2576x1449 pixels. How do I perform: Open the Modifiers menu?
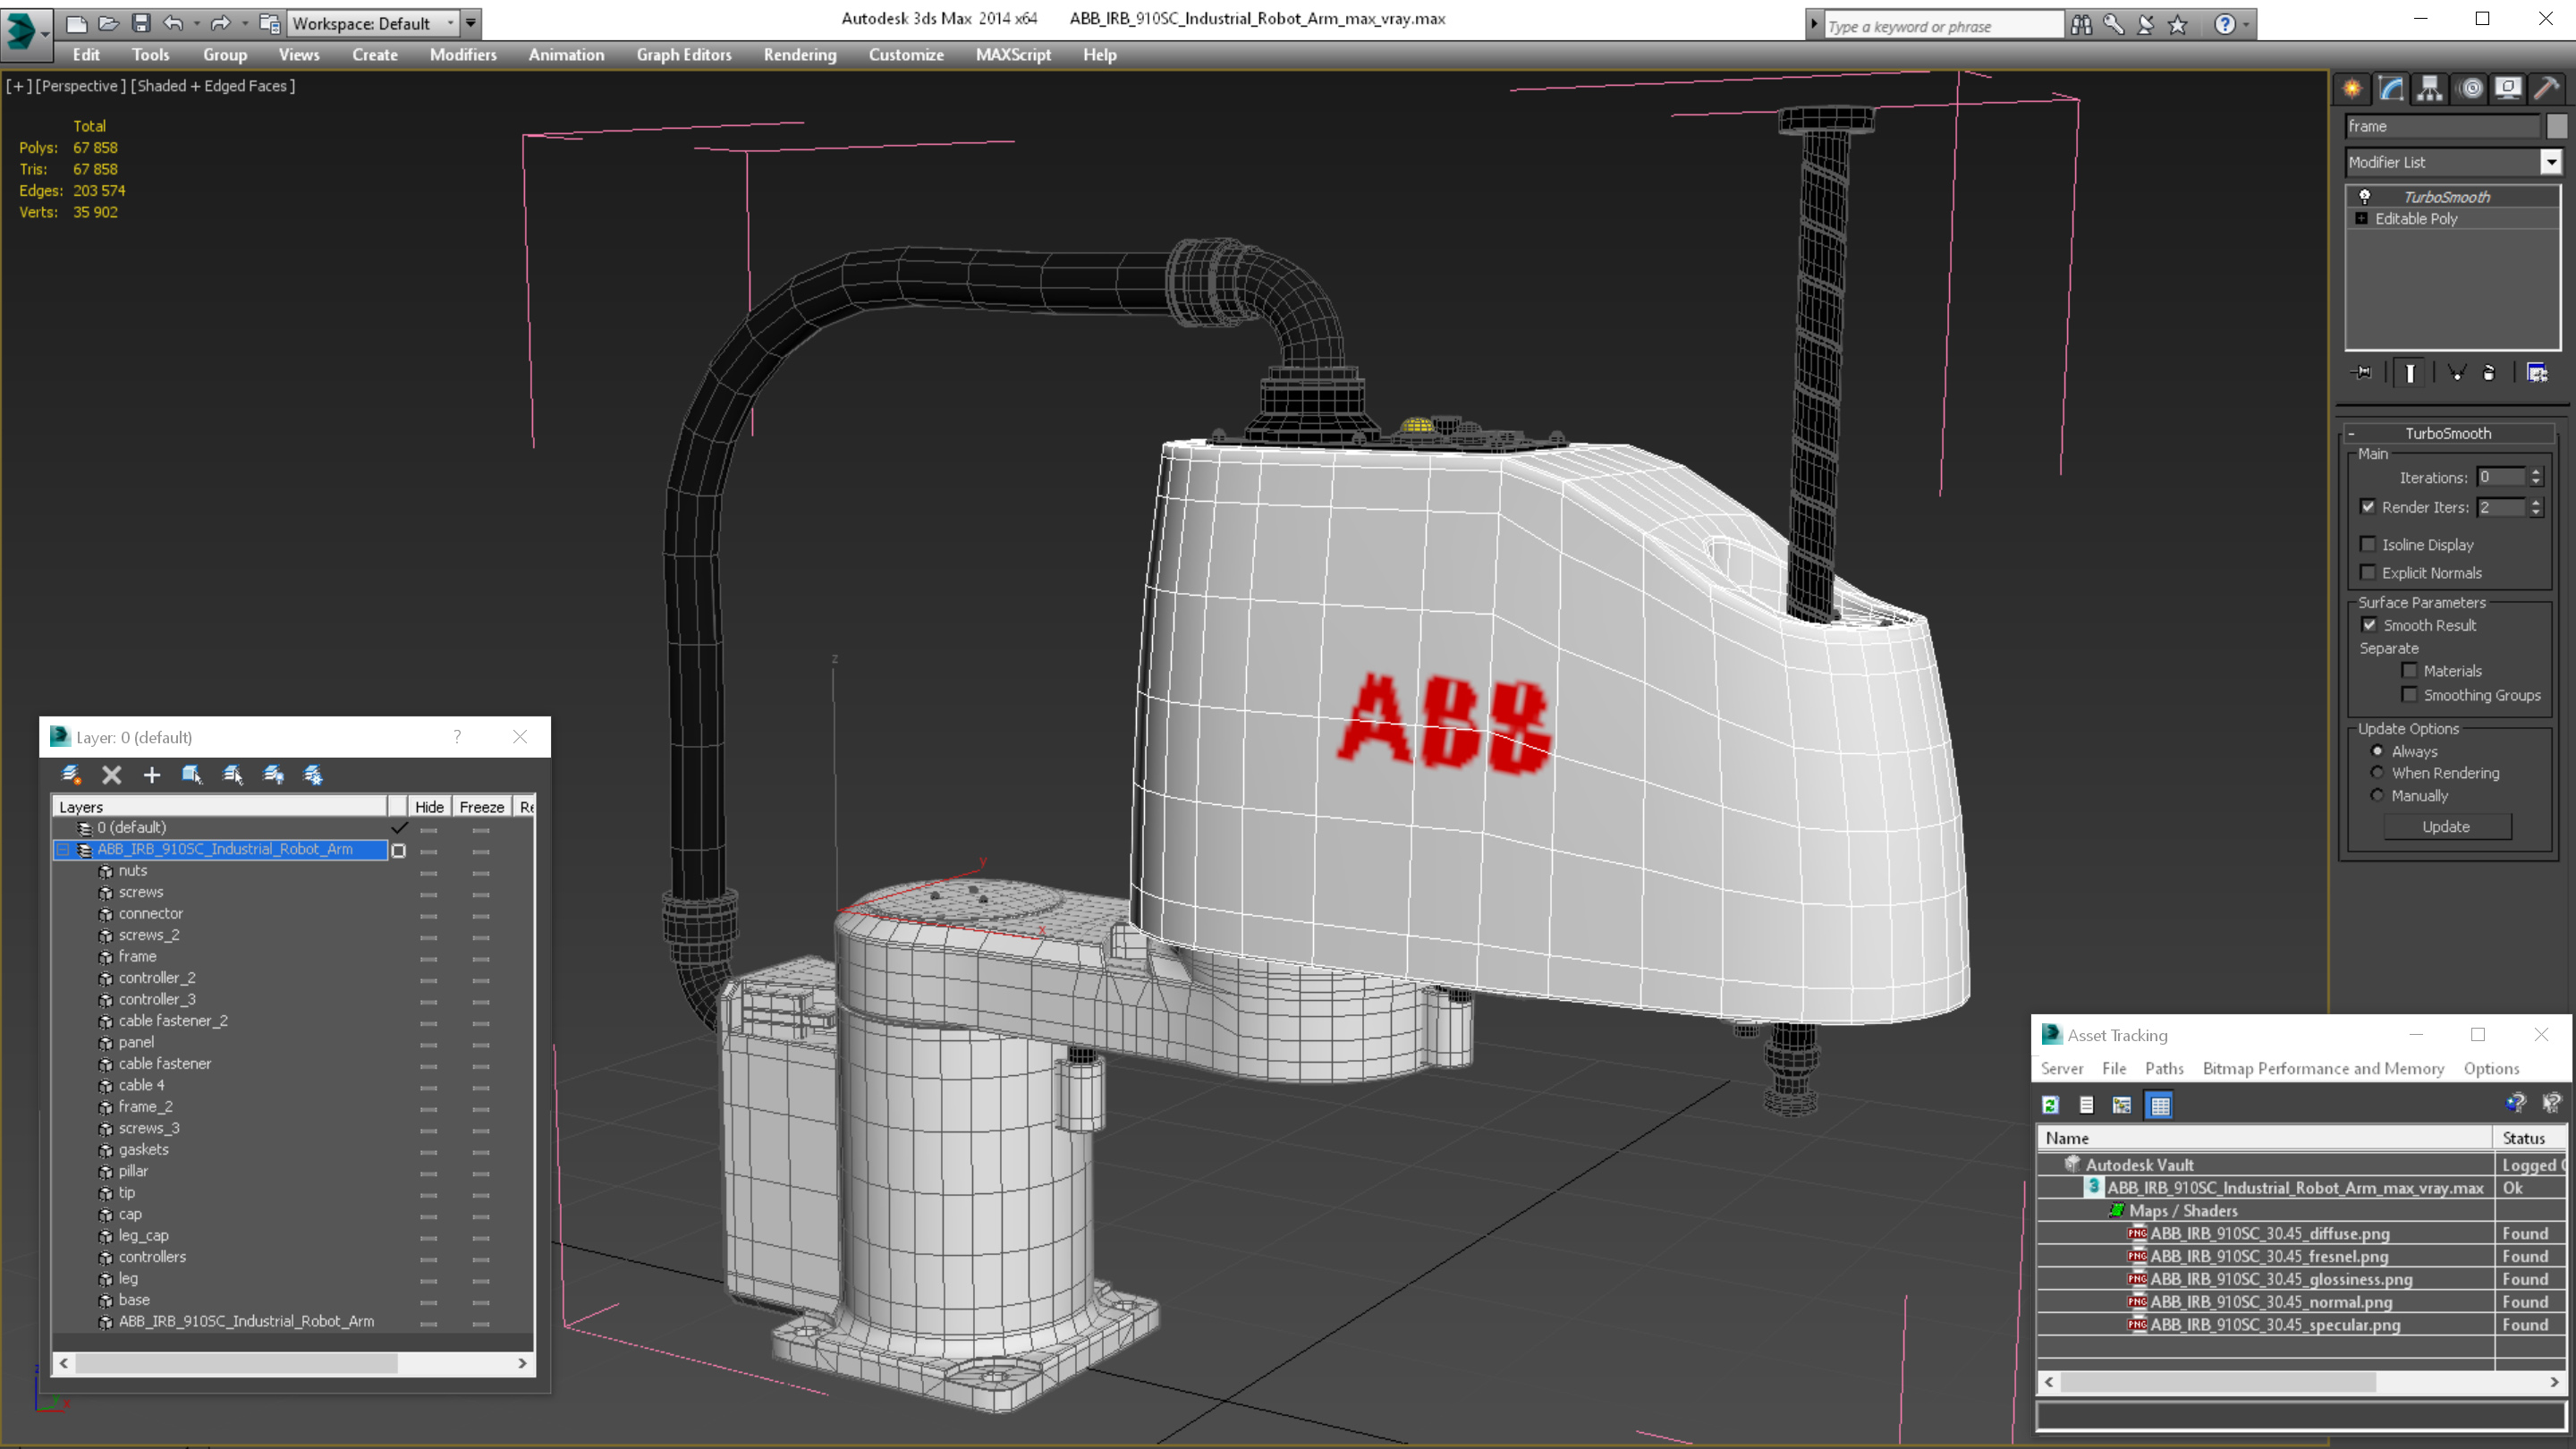[x=463, y=55]
